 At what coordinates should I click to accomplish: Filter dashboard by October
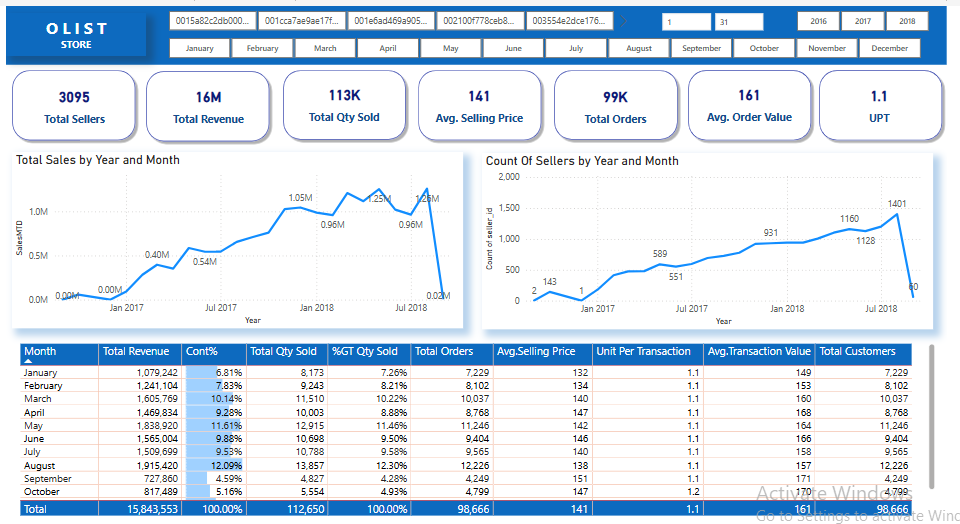point(764,48)
